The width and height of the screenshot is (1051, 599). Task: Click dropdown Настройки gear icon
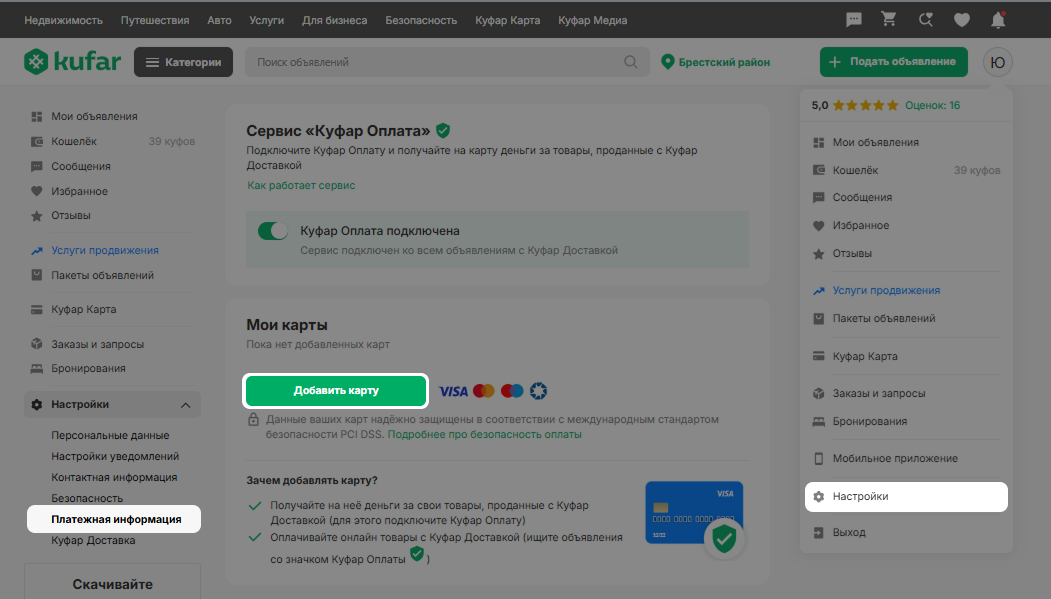coord(818,496)
